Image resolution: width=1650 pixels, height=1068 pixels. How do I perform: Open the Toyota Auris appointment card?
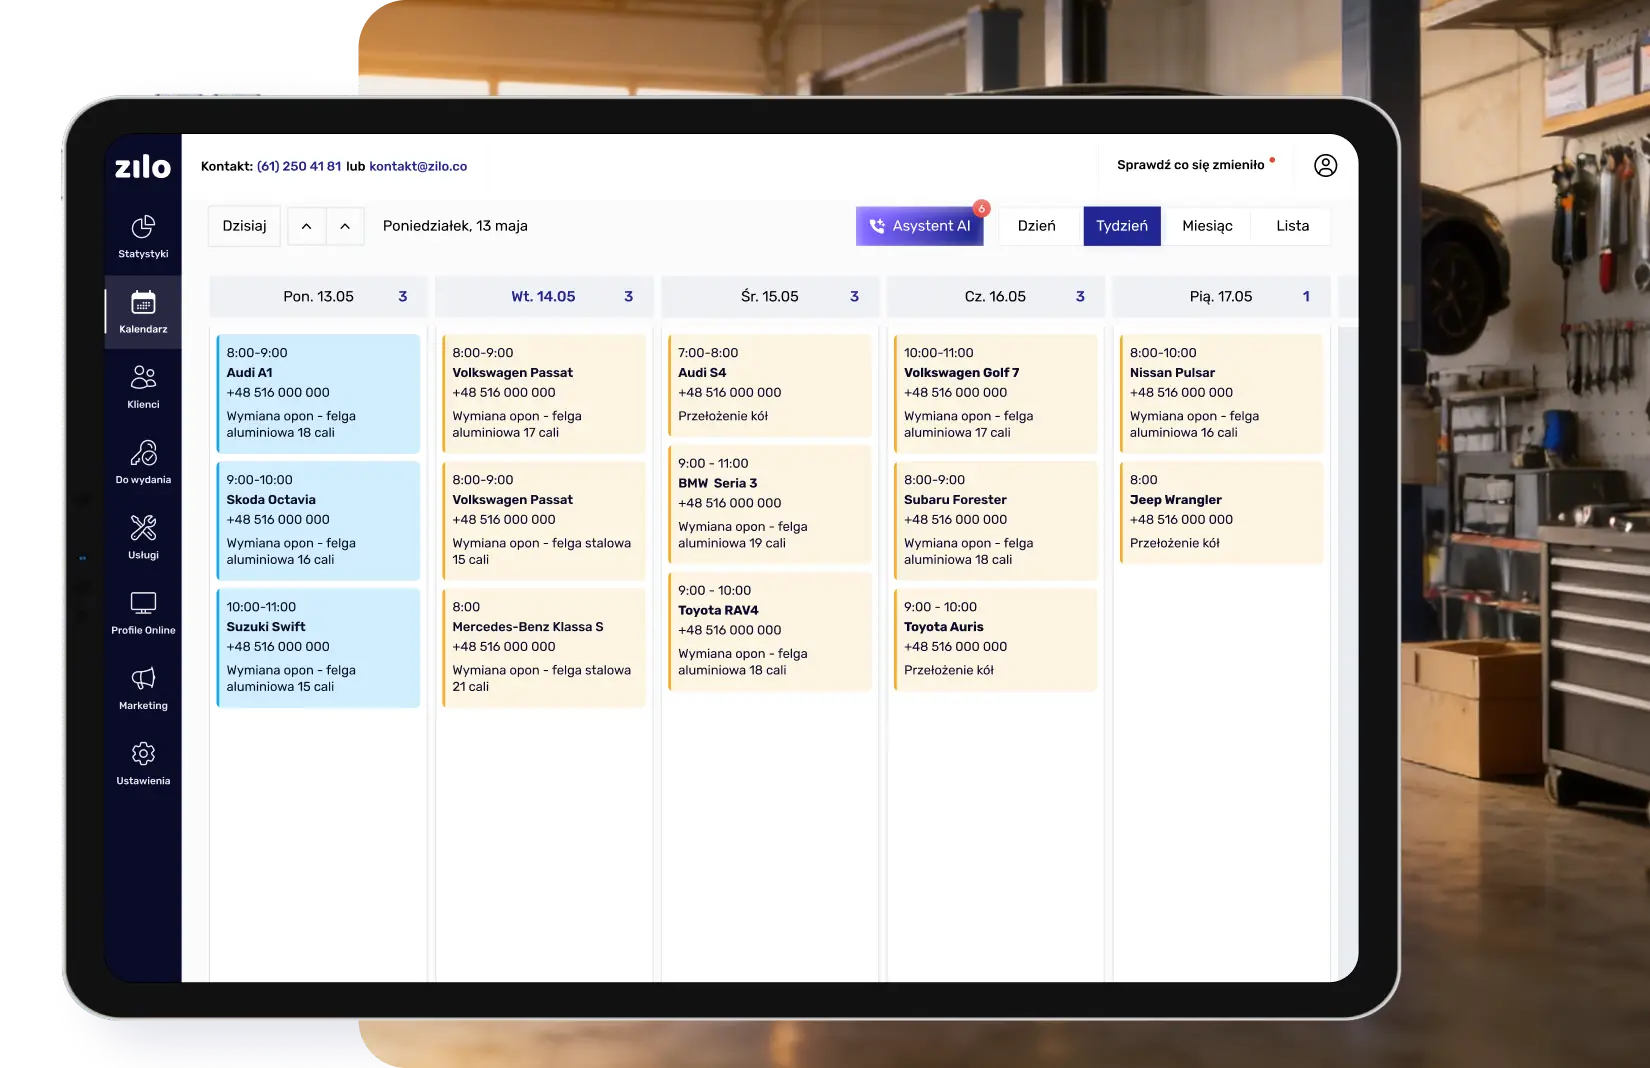(x=995, y=639)
